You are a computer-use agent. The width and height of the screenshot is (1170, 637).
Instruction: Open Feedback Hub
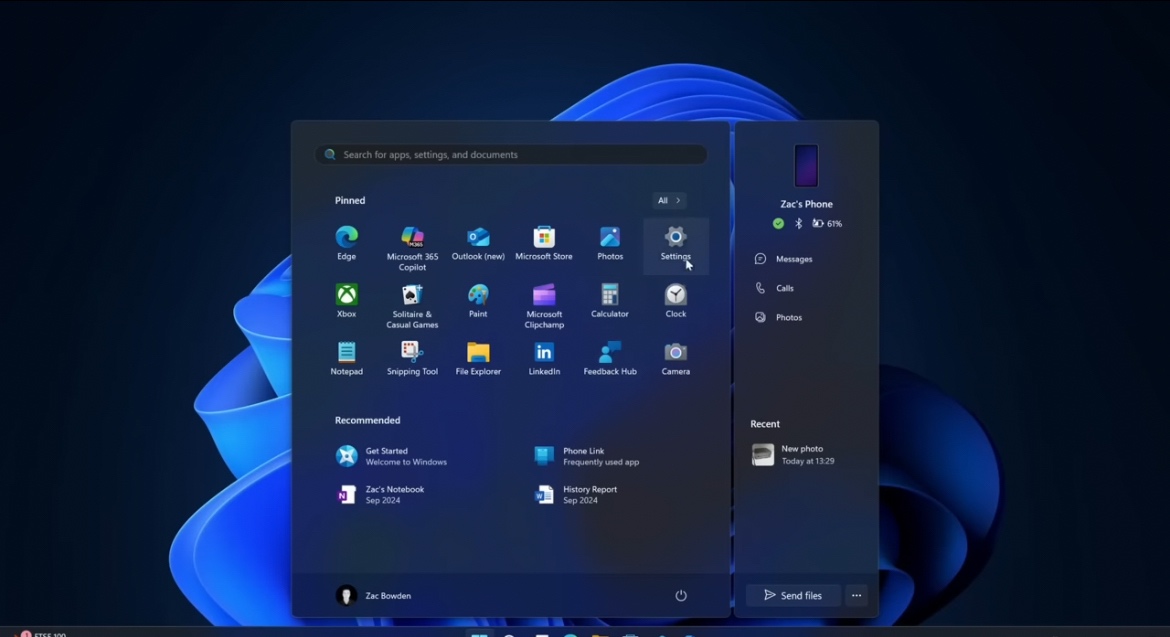click(x=610, y=359)
